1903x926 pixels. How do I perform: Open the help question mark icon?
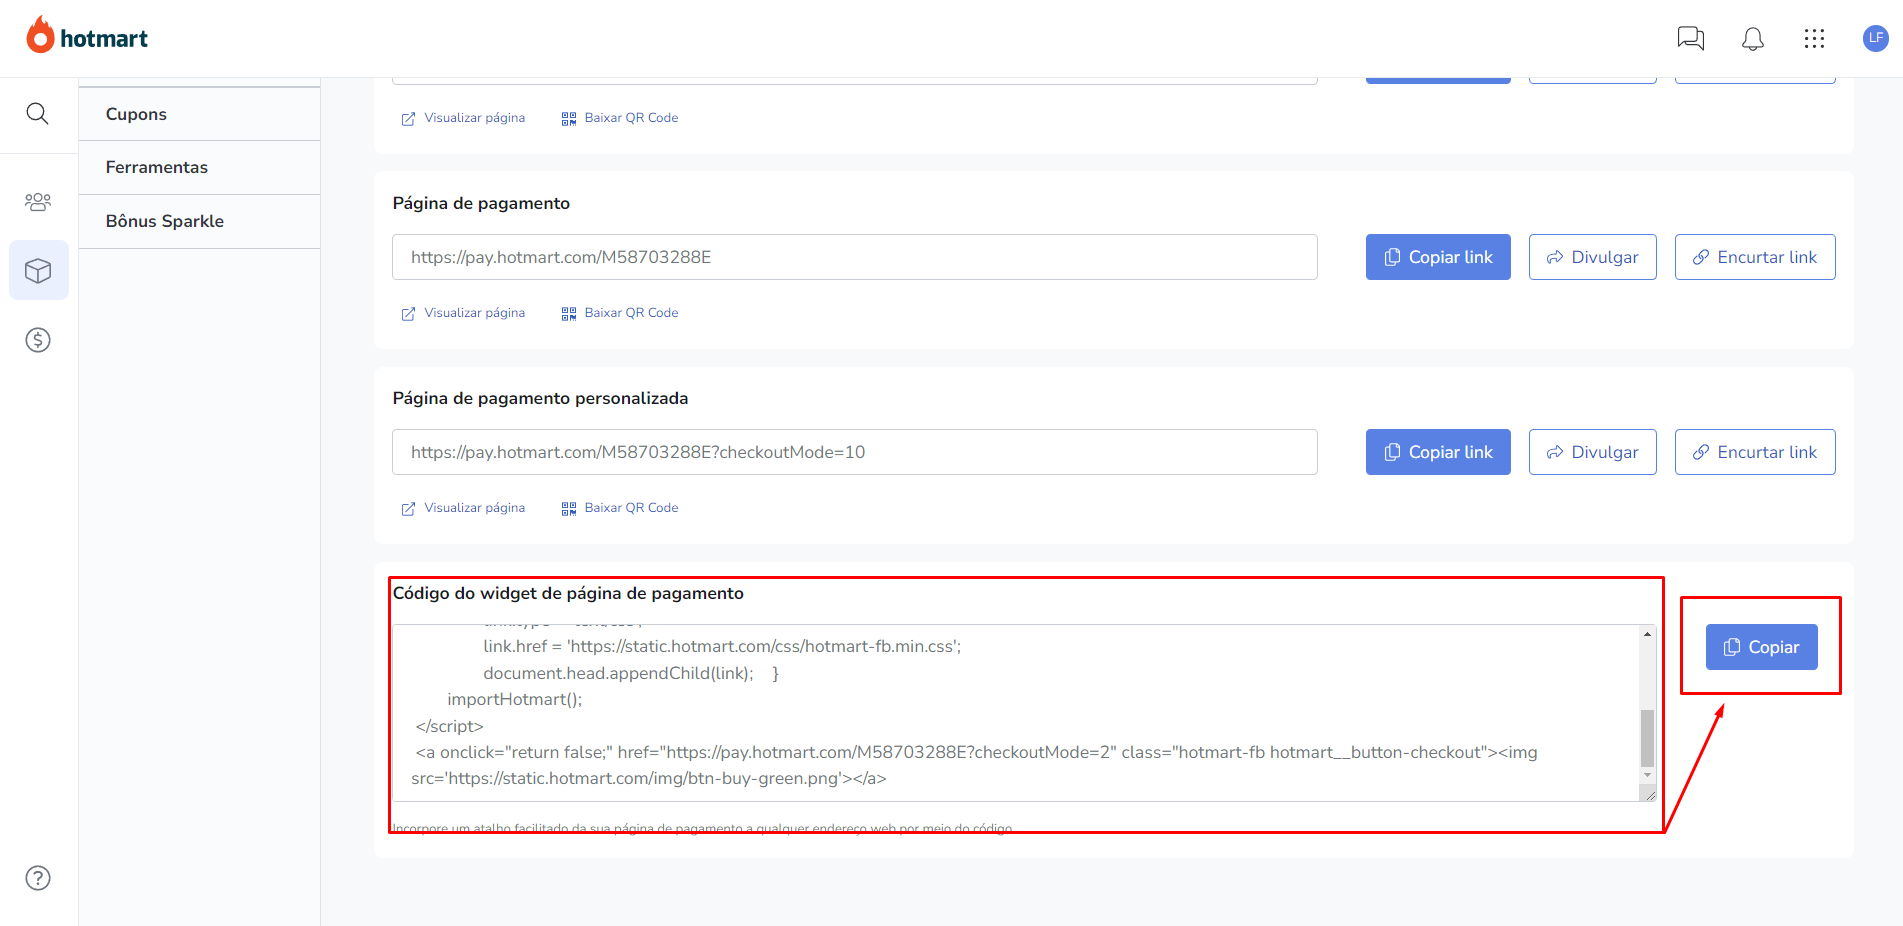(38, 878)
